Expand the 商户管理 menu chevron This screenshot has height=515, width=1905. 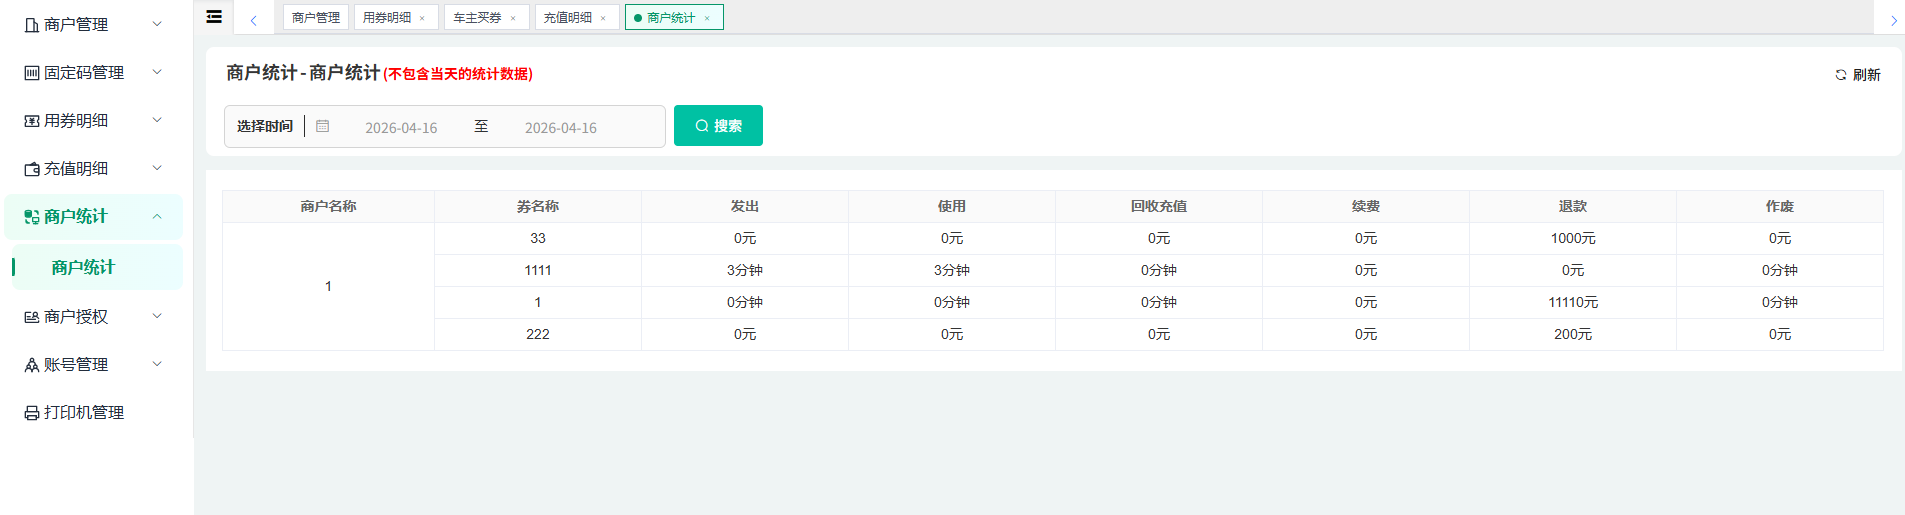(x=157, y=24)
